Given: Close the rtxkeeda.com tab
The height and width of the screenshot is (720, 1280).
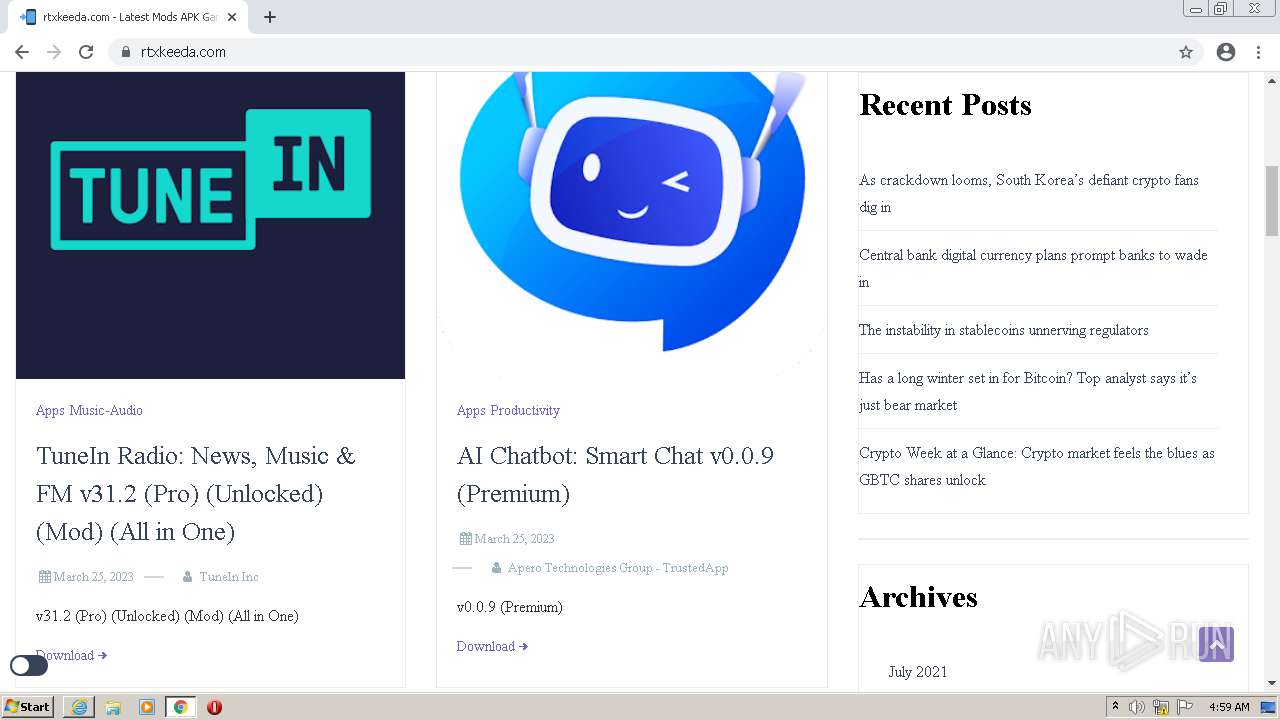Looking at the screenshot, I should pyautogui.click(x=232, y=17).
